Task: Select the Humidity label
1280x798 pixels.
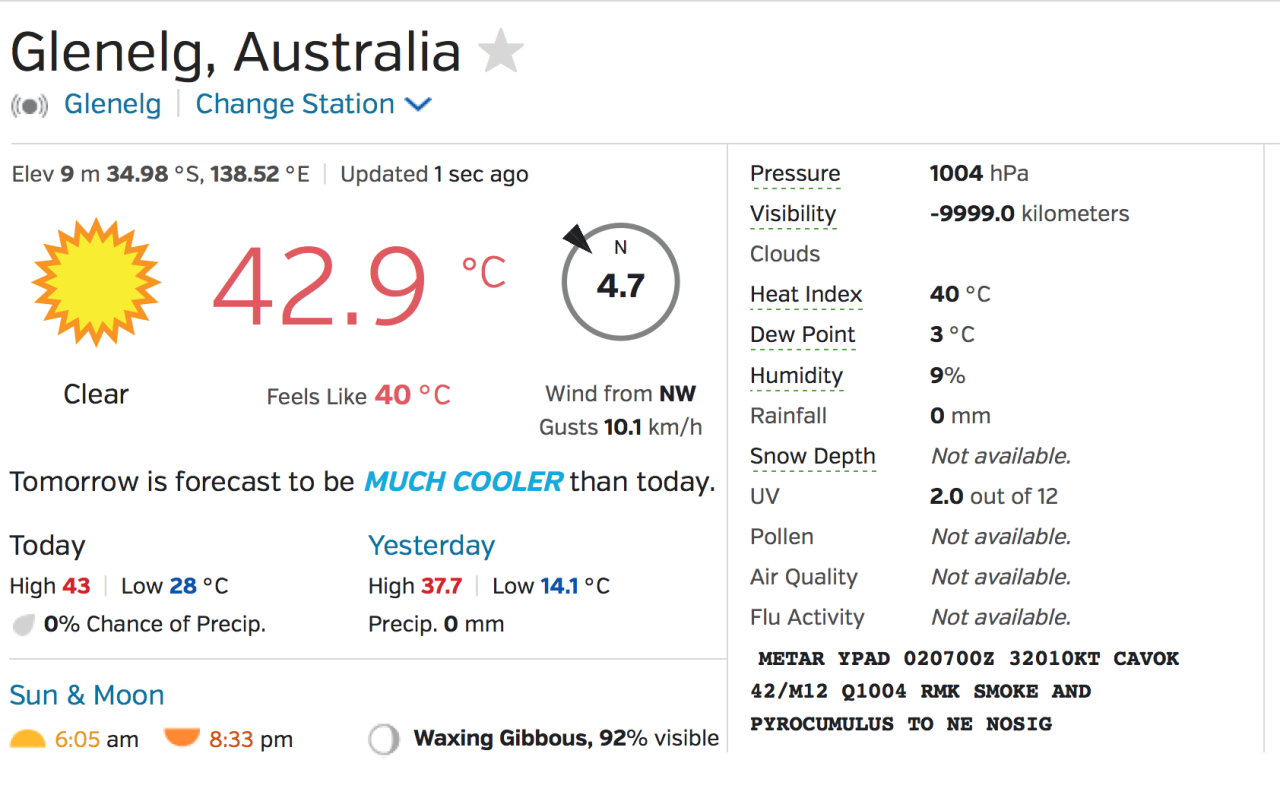Action: point(797,375)
